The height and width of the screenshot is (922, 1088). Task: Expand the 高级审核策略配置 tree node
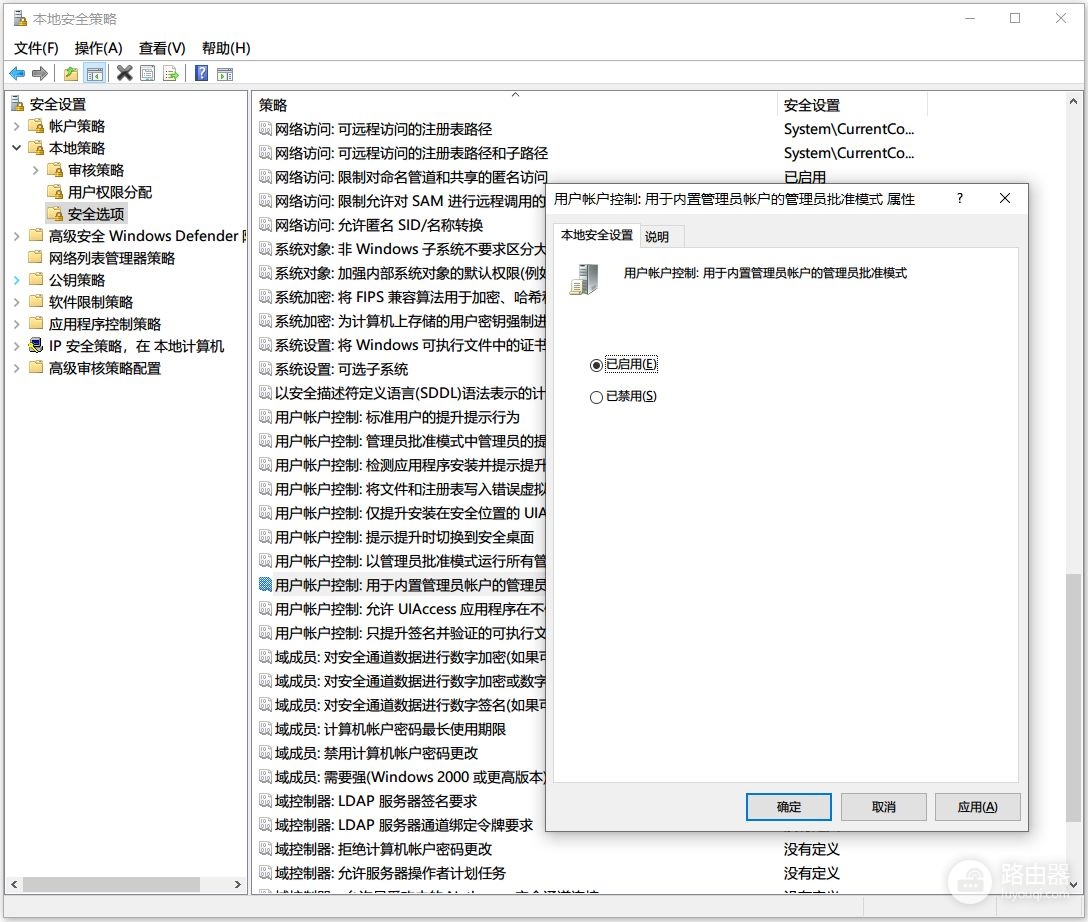17,368
